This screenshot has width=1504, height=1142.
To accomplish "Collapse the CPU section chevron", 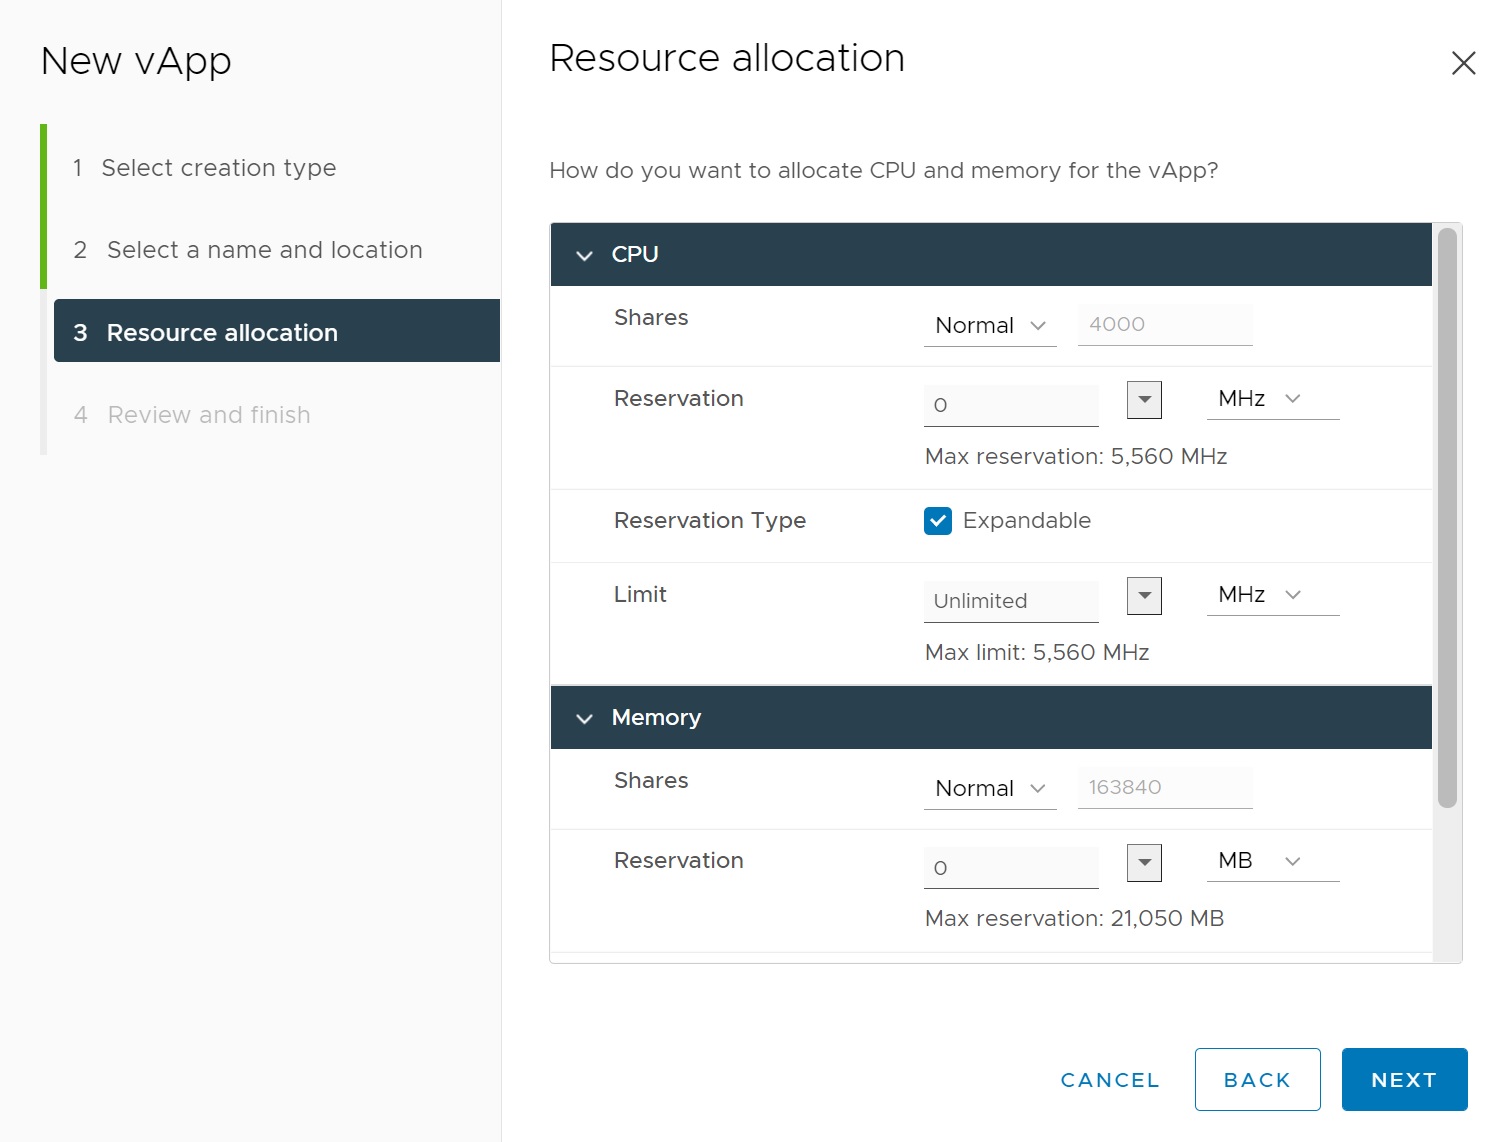I will 585,255.
